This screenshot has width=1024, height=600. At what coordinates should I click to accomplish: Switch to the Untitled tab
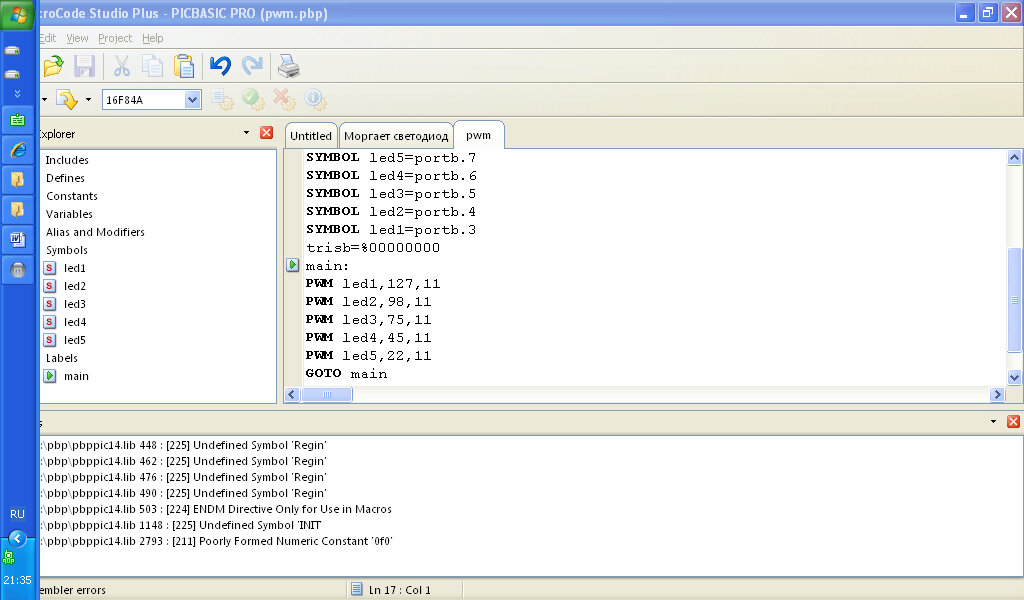[x=311, y=136]
